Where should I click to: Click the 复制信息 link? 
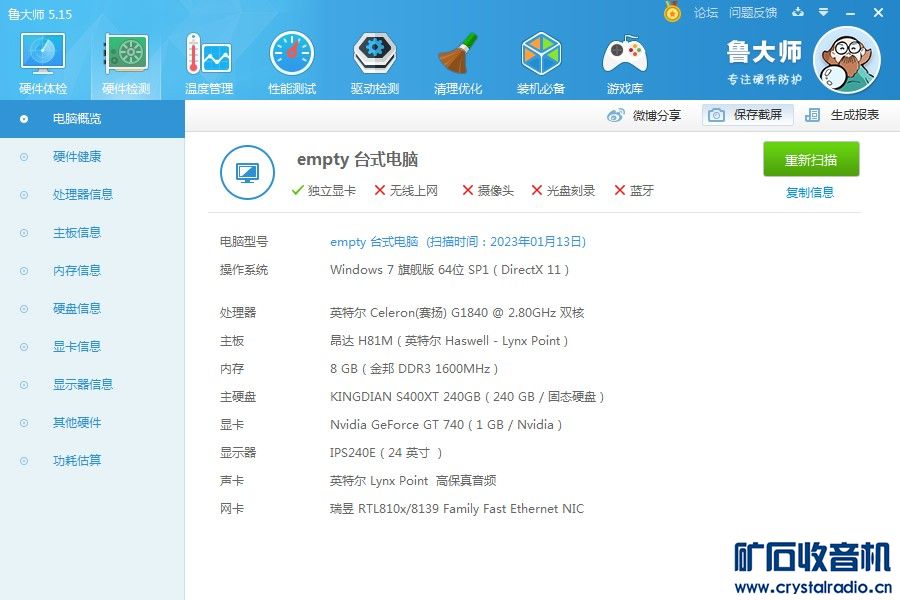pos(810,193)
